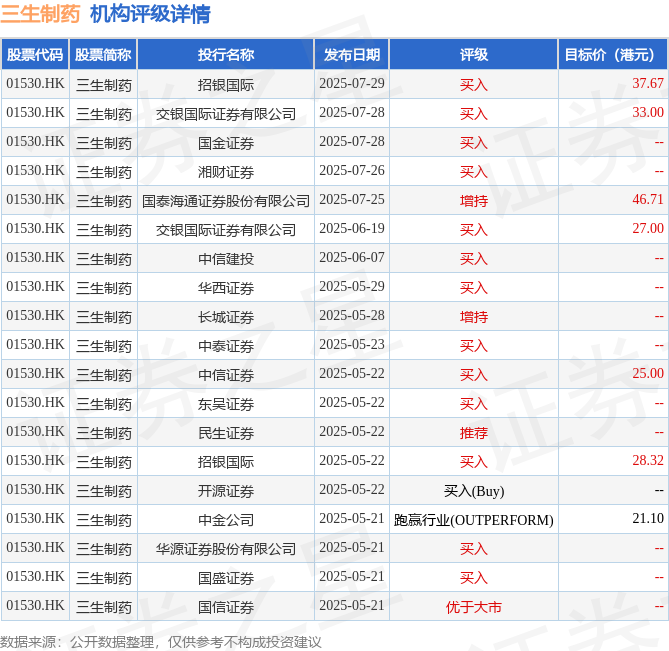This screenshot has height=651, width=669.
Task: Click target price 46.71
Action: point(648,199)
